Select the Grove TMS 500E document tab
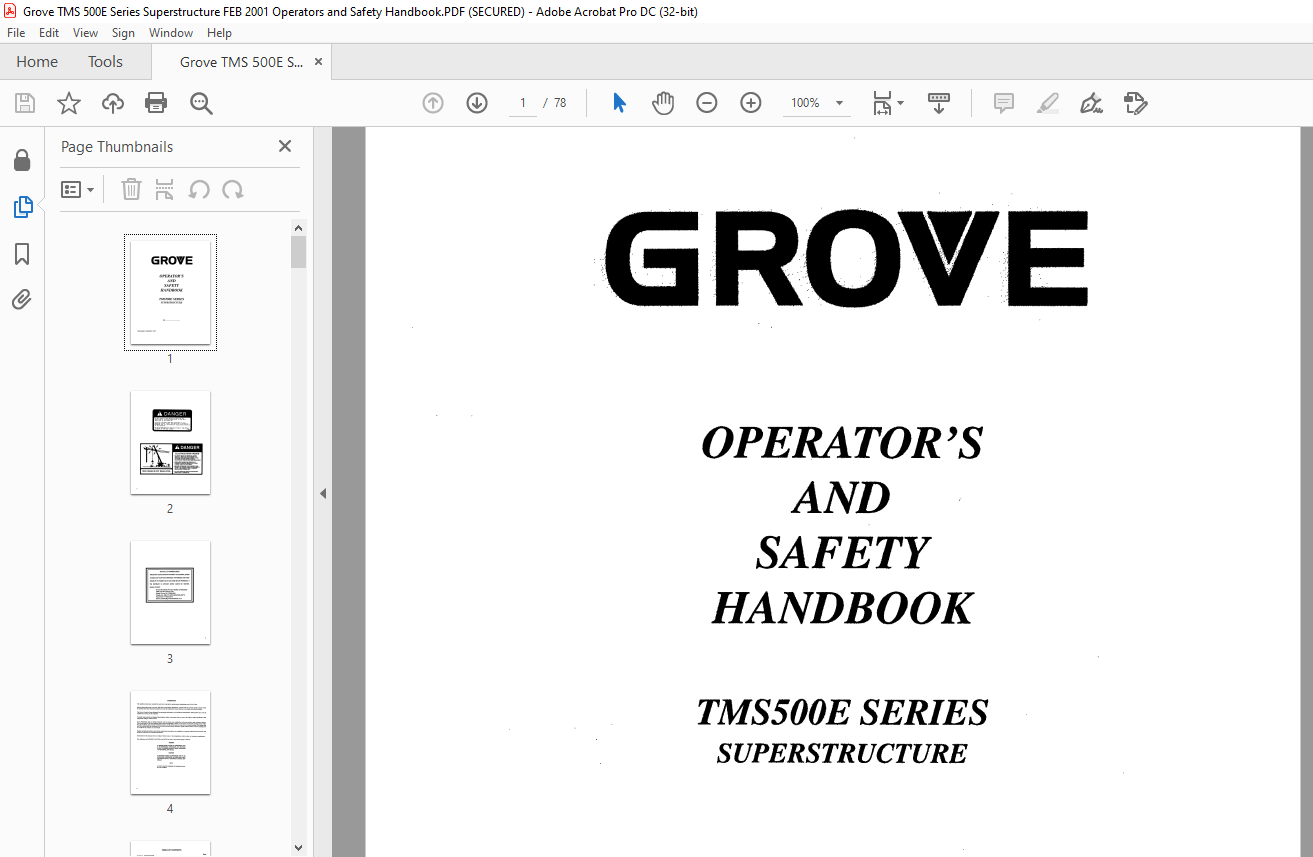 coord(241,62)
